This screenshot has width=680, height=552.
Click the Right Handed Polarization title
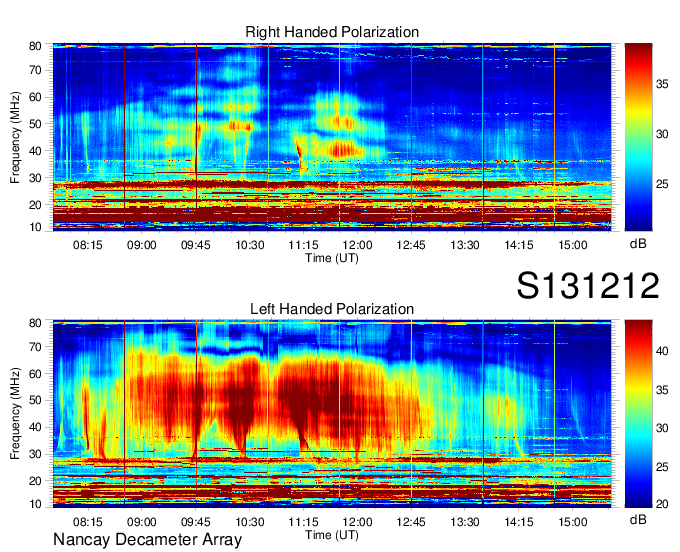332,32
